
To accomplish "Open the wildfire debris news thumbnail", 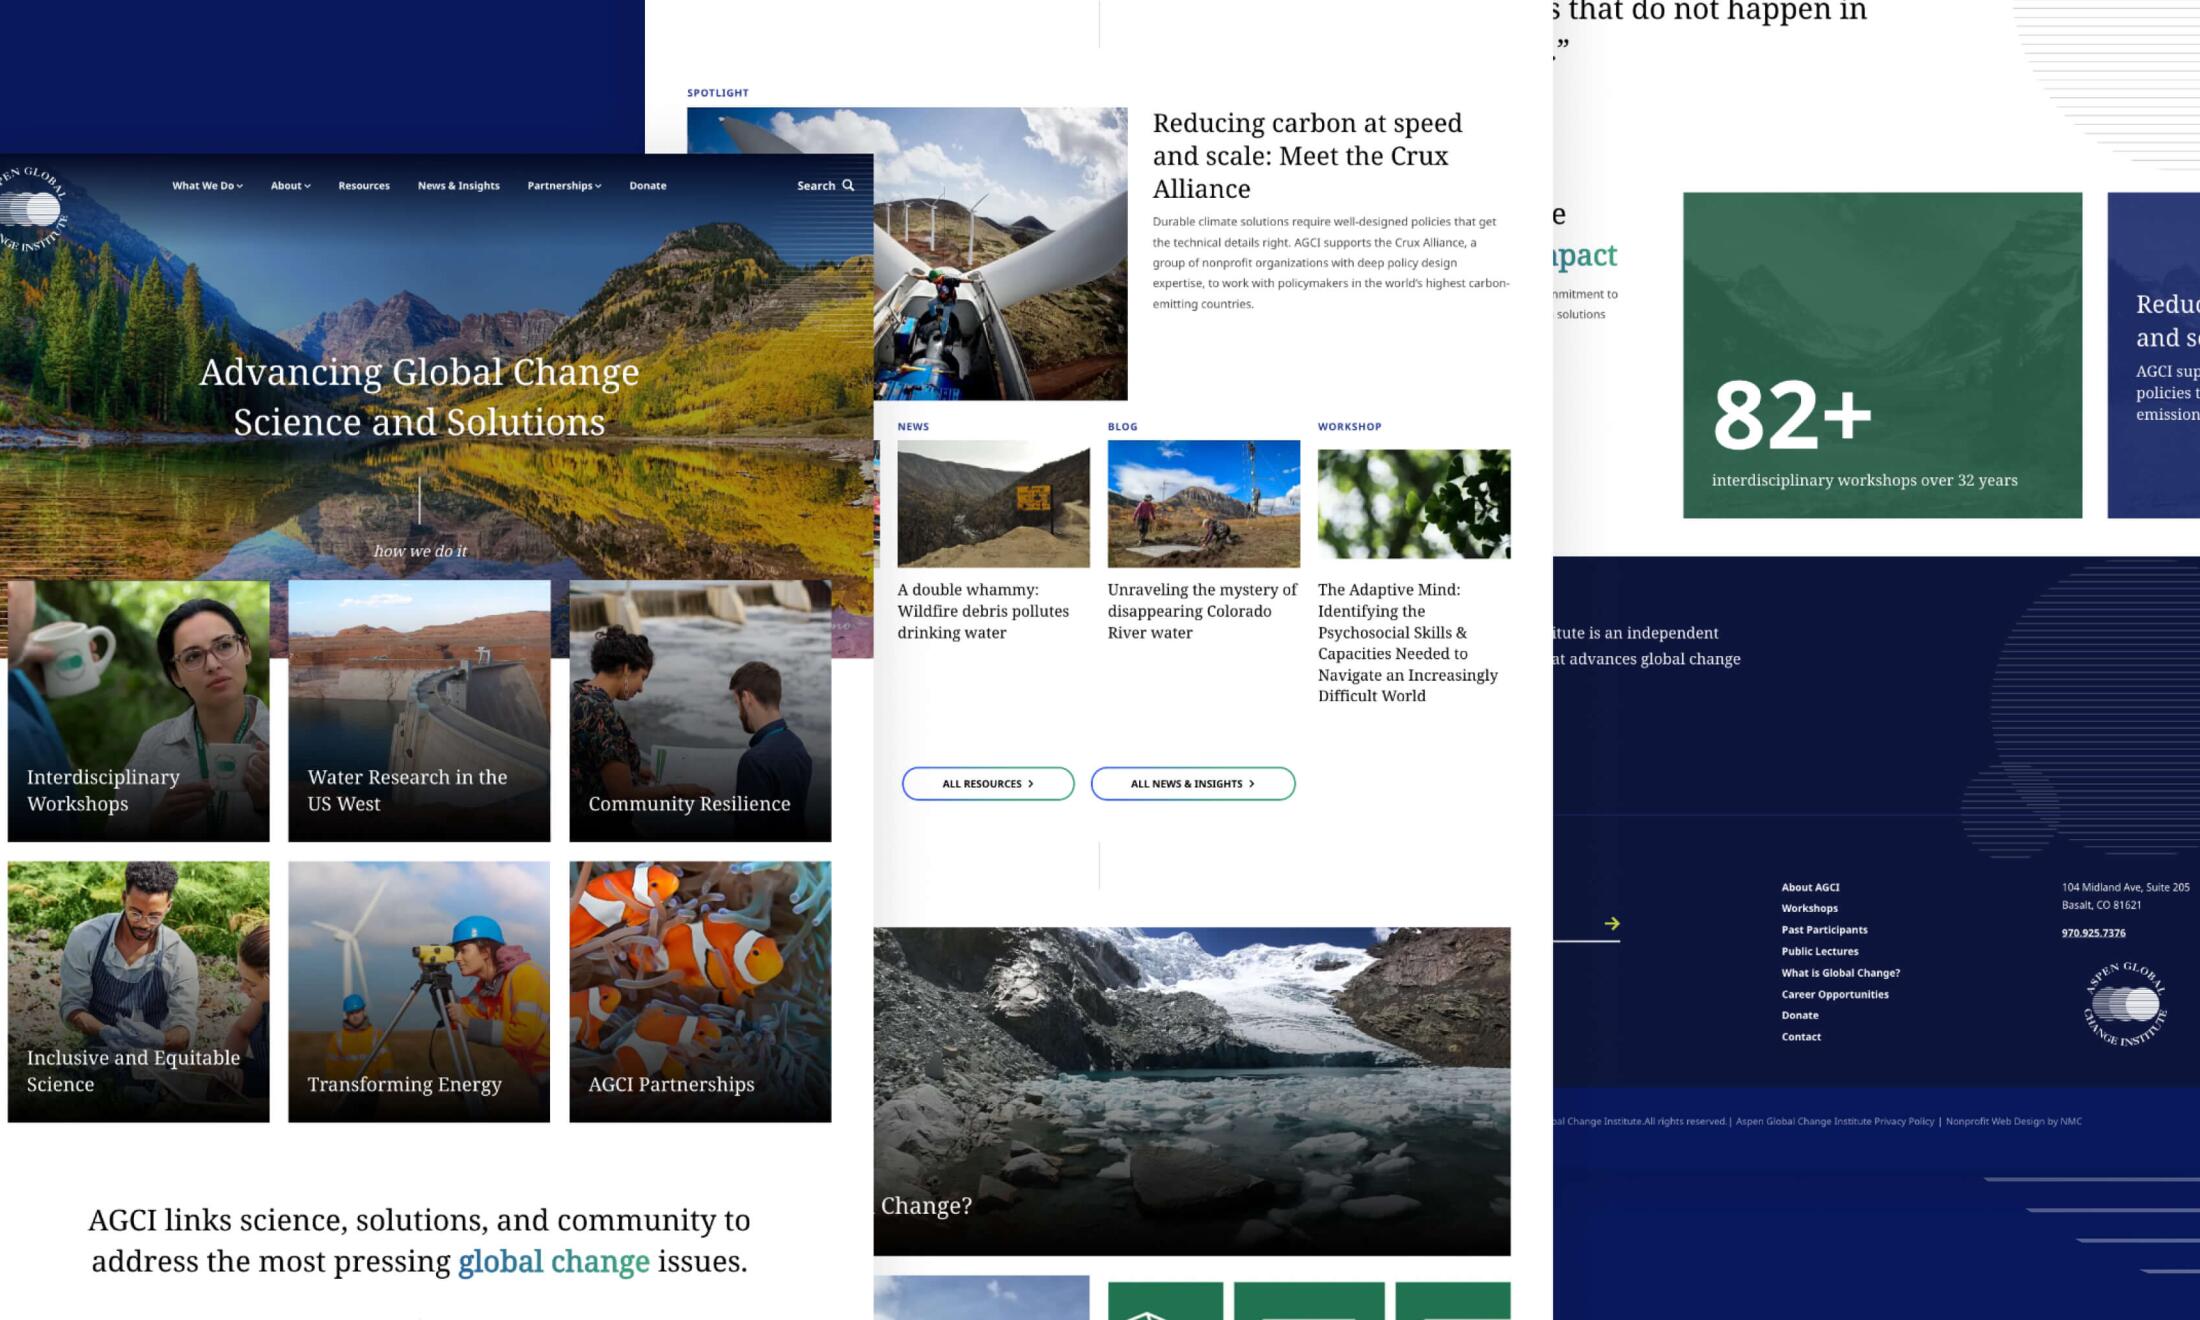I will point(993,504).
